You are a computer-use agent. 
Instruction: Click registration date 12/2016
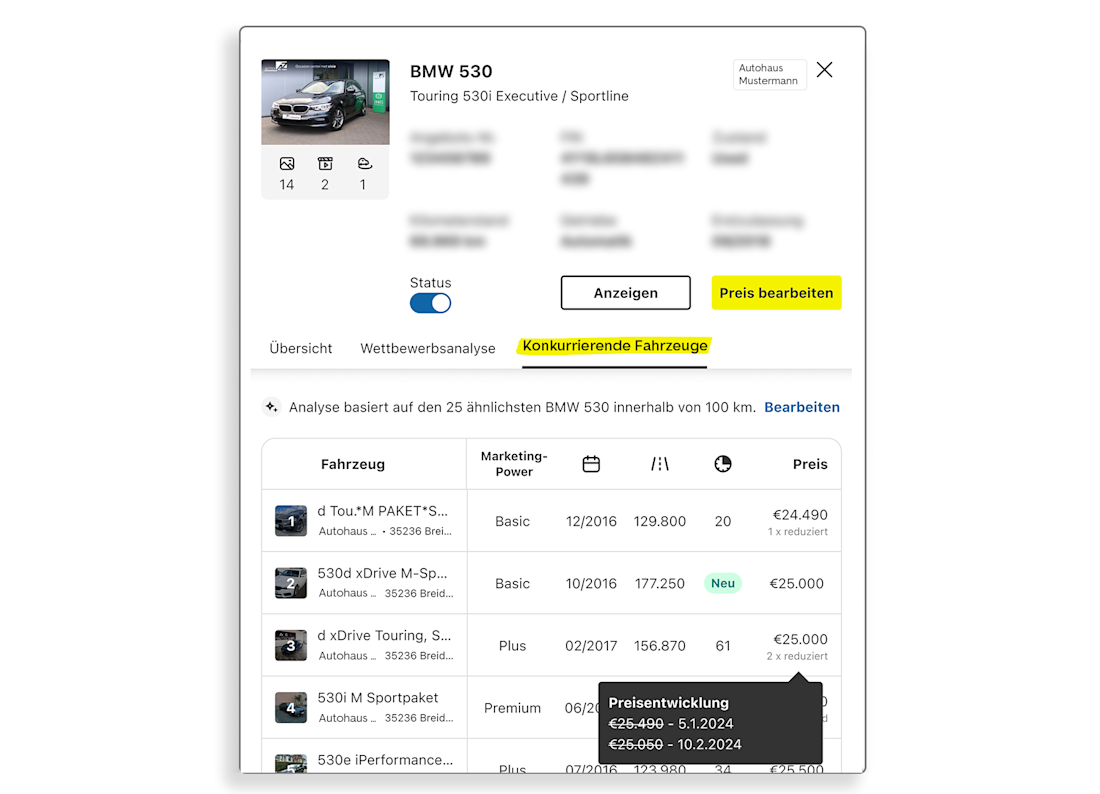click(591, 521)
